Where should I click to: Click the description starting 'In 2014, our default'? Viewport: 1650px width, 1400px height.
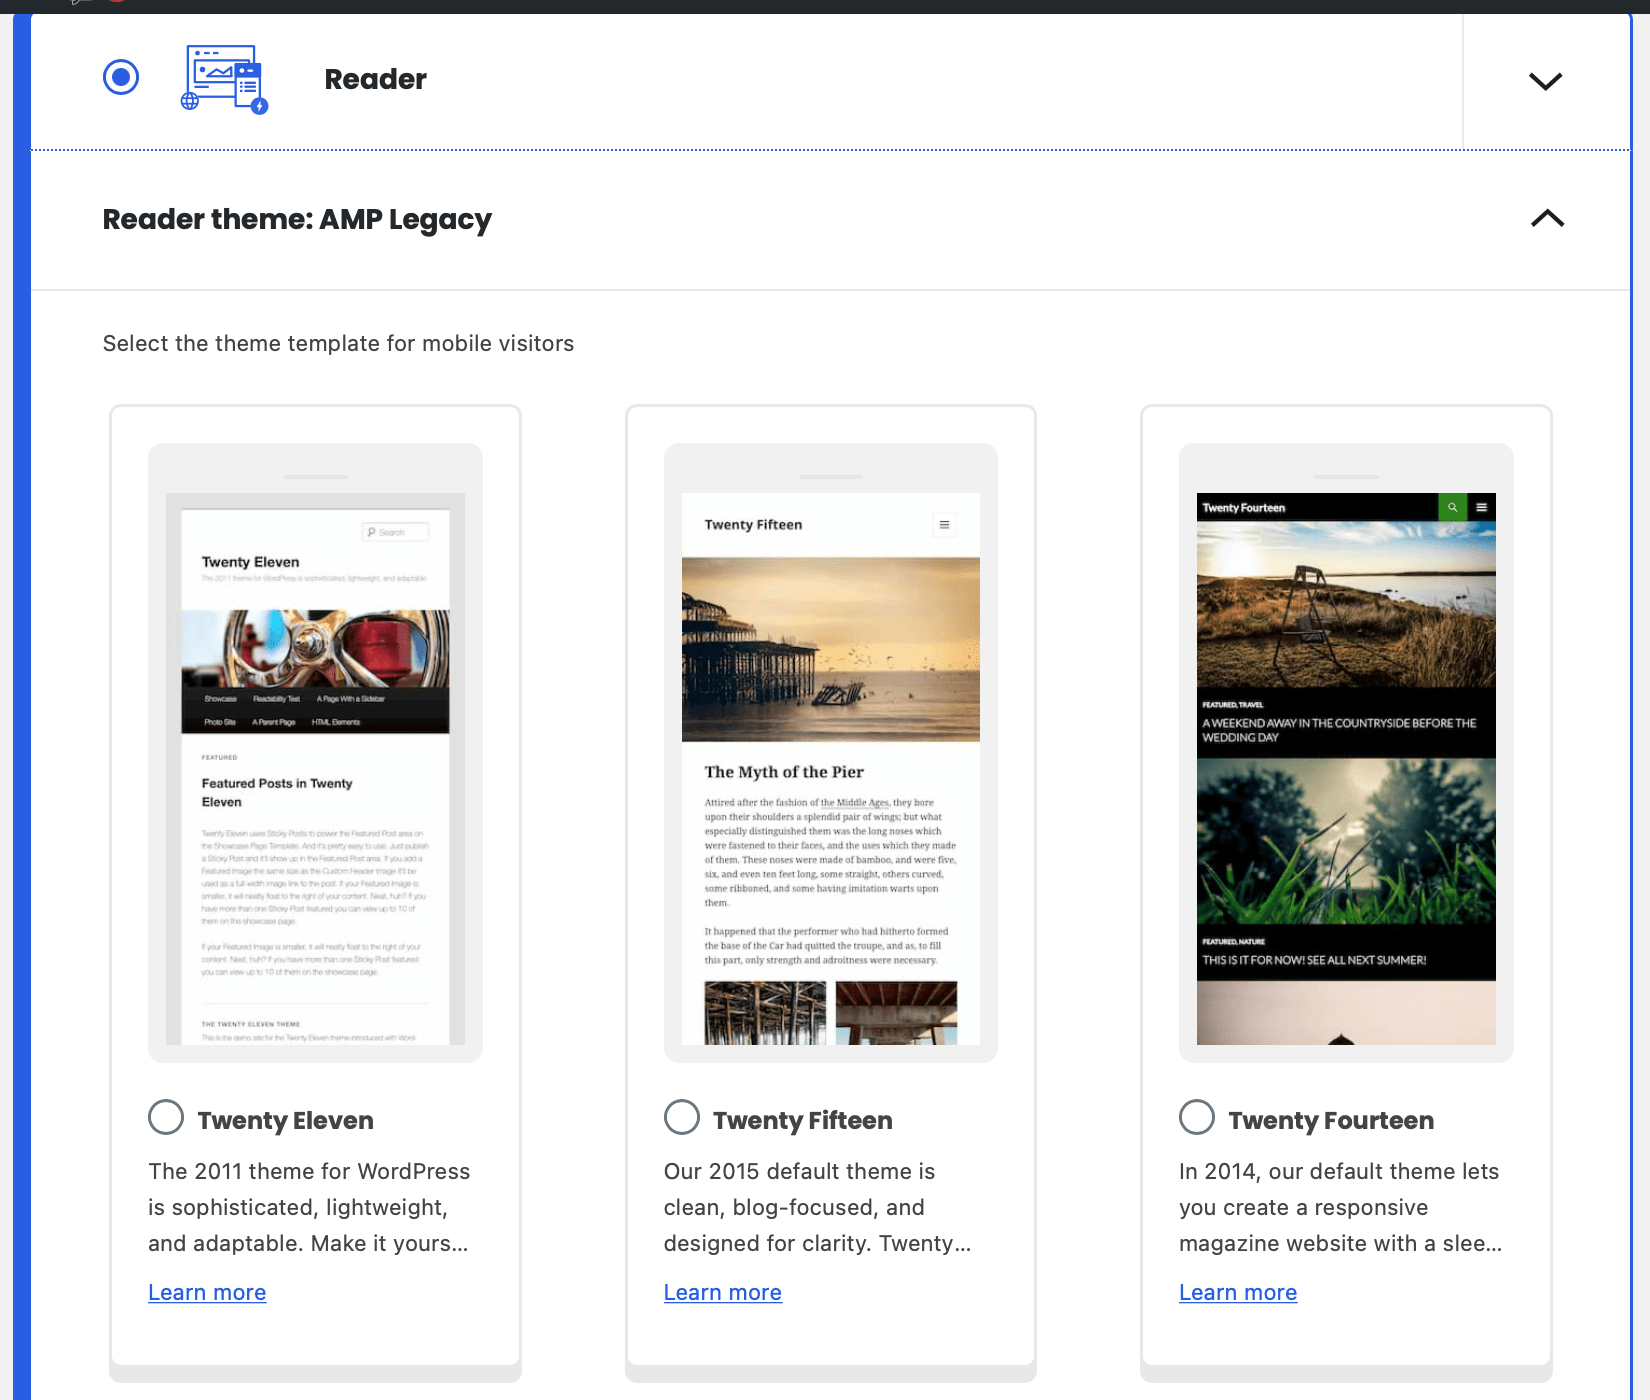1340,1207
